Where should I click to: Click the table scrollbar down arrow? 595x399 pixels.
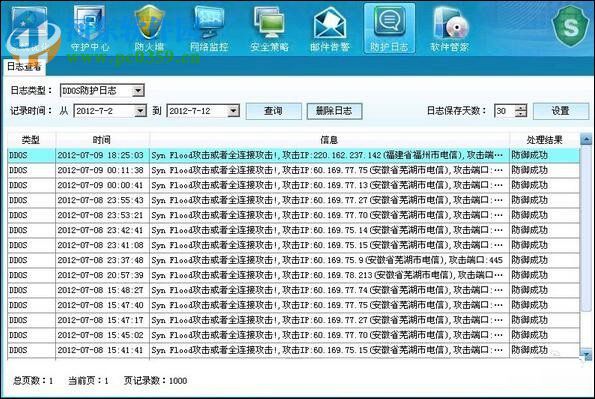(586, 355)
